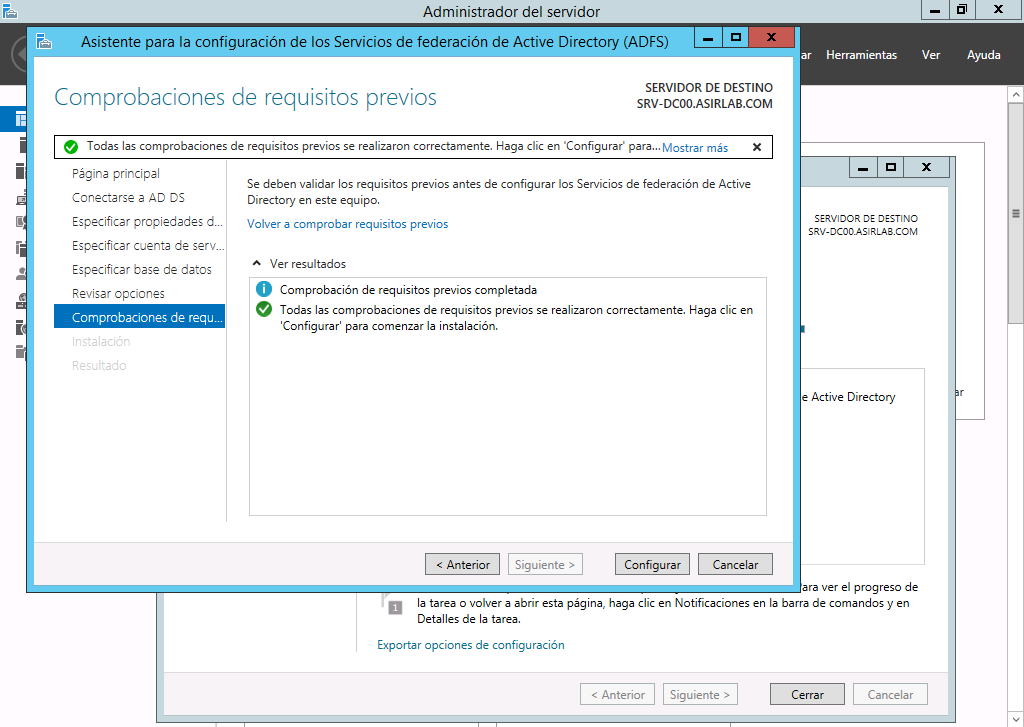The width and height of the screenshot is (1024, 727).
Task: Maximize the background wizard window
Action: (x=890, y=167)
